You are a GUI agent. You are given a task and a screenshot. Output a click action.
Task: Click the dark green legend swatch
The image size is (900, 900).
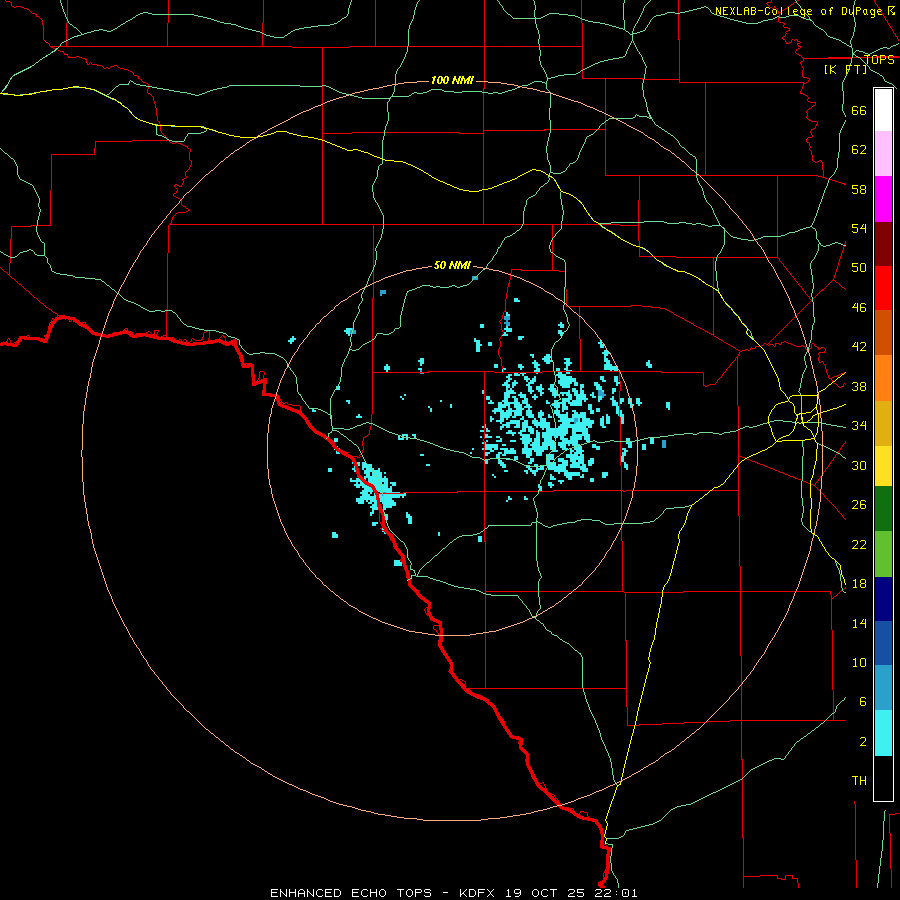(883, 509)
